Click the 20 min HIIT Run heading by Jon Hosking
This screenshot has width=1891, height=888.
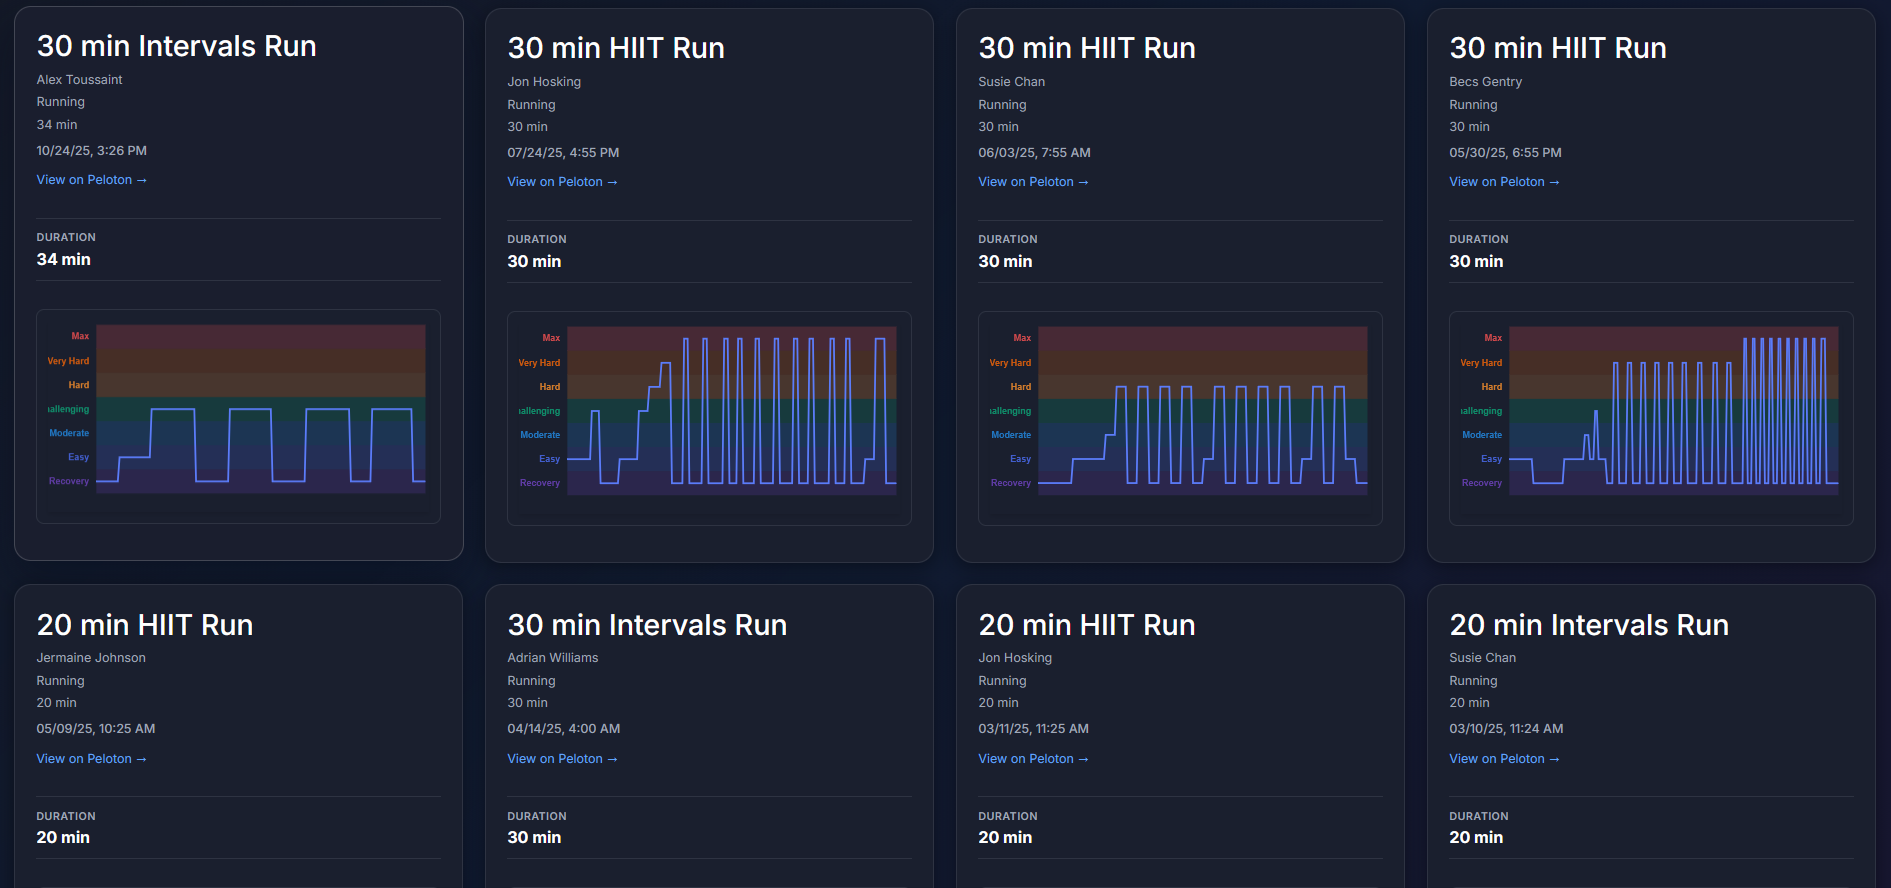(1087, 625)
